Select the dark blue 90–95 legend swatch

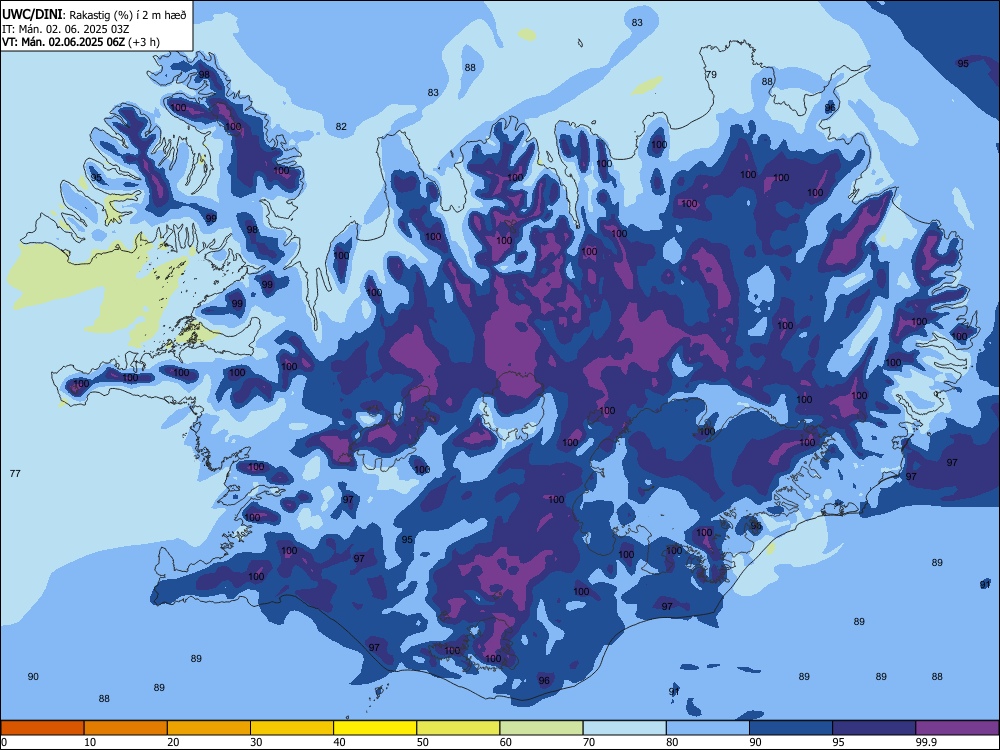tap(791, 728)
